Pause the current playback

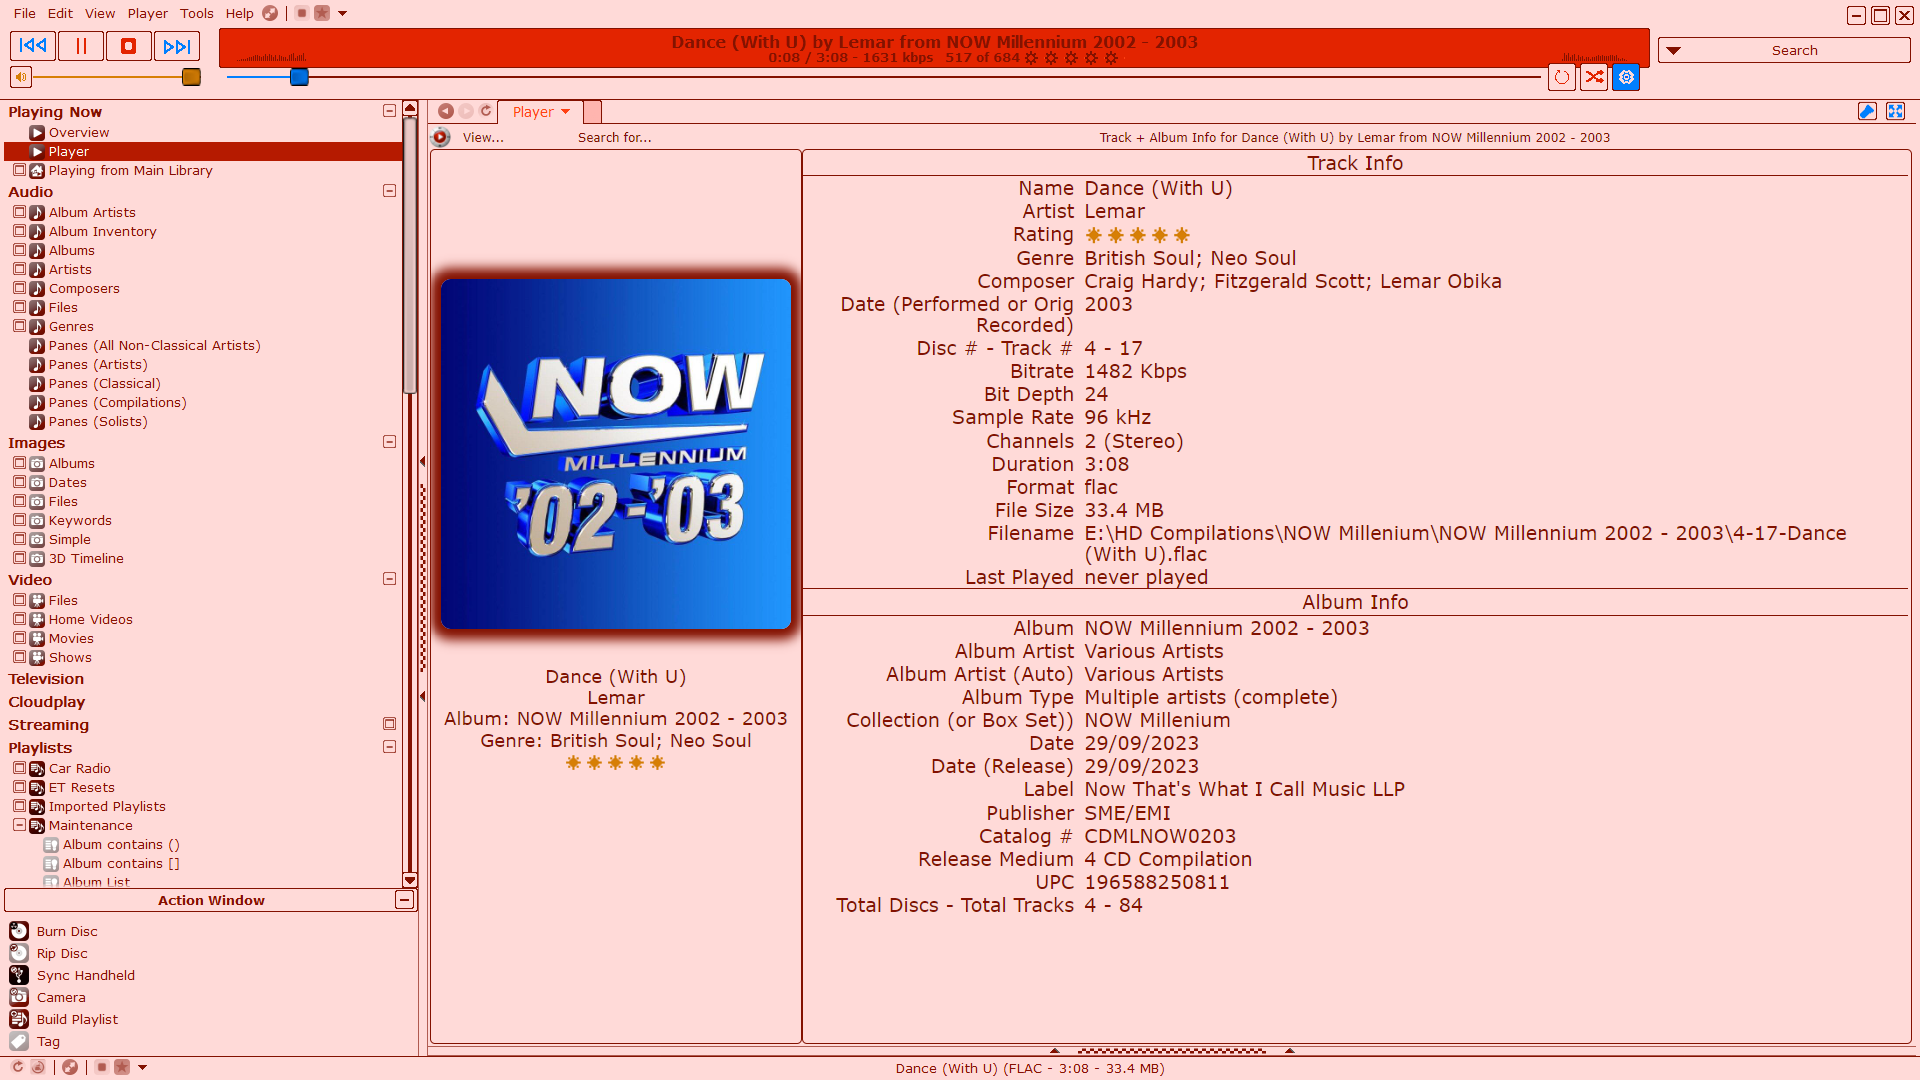click(81, 46)
